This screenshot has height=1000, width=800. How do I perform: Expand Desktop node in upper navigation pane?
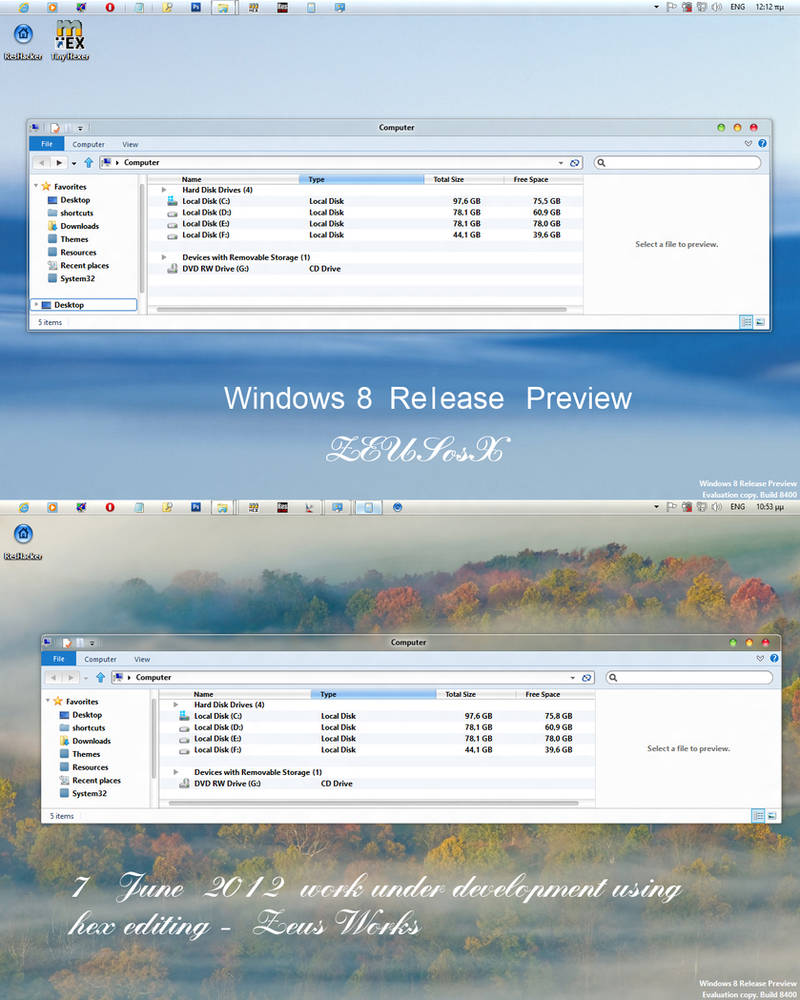[x=36, y=304]
